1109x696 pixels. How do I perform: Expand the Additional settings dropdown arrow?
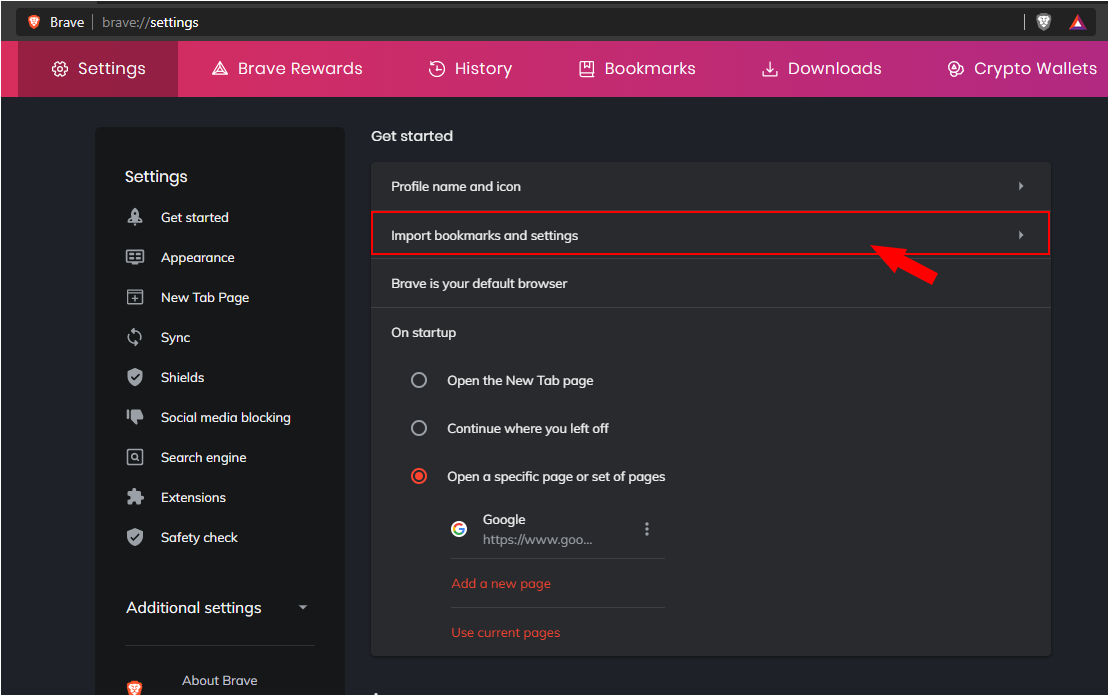(303, 607)
